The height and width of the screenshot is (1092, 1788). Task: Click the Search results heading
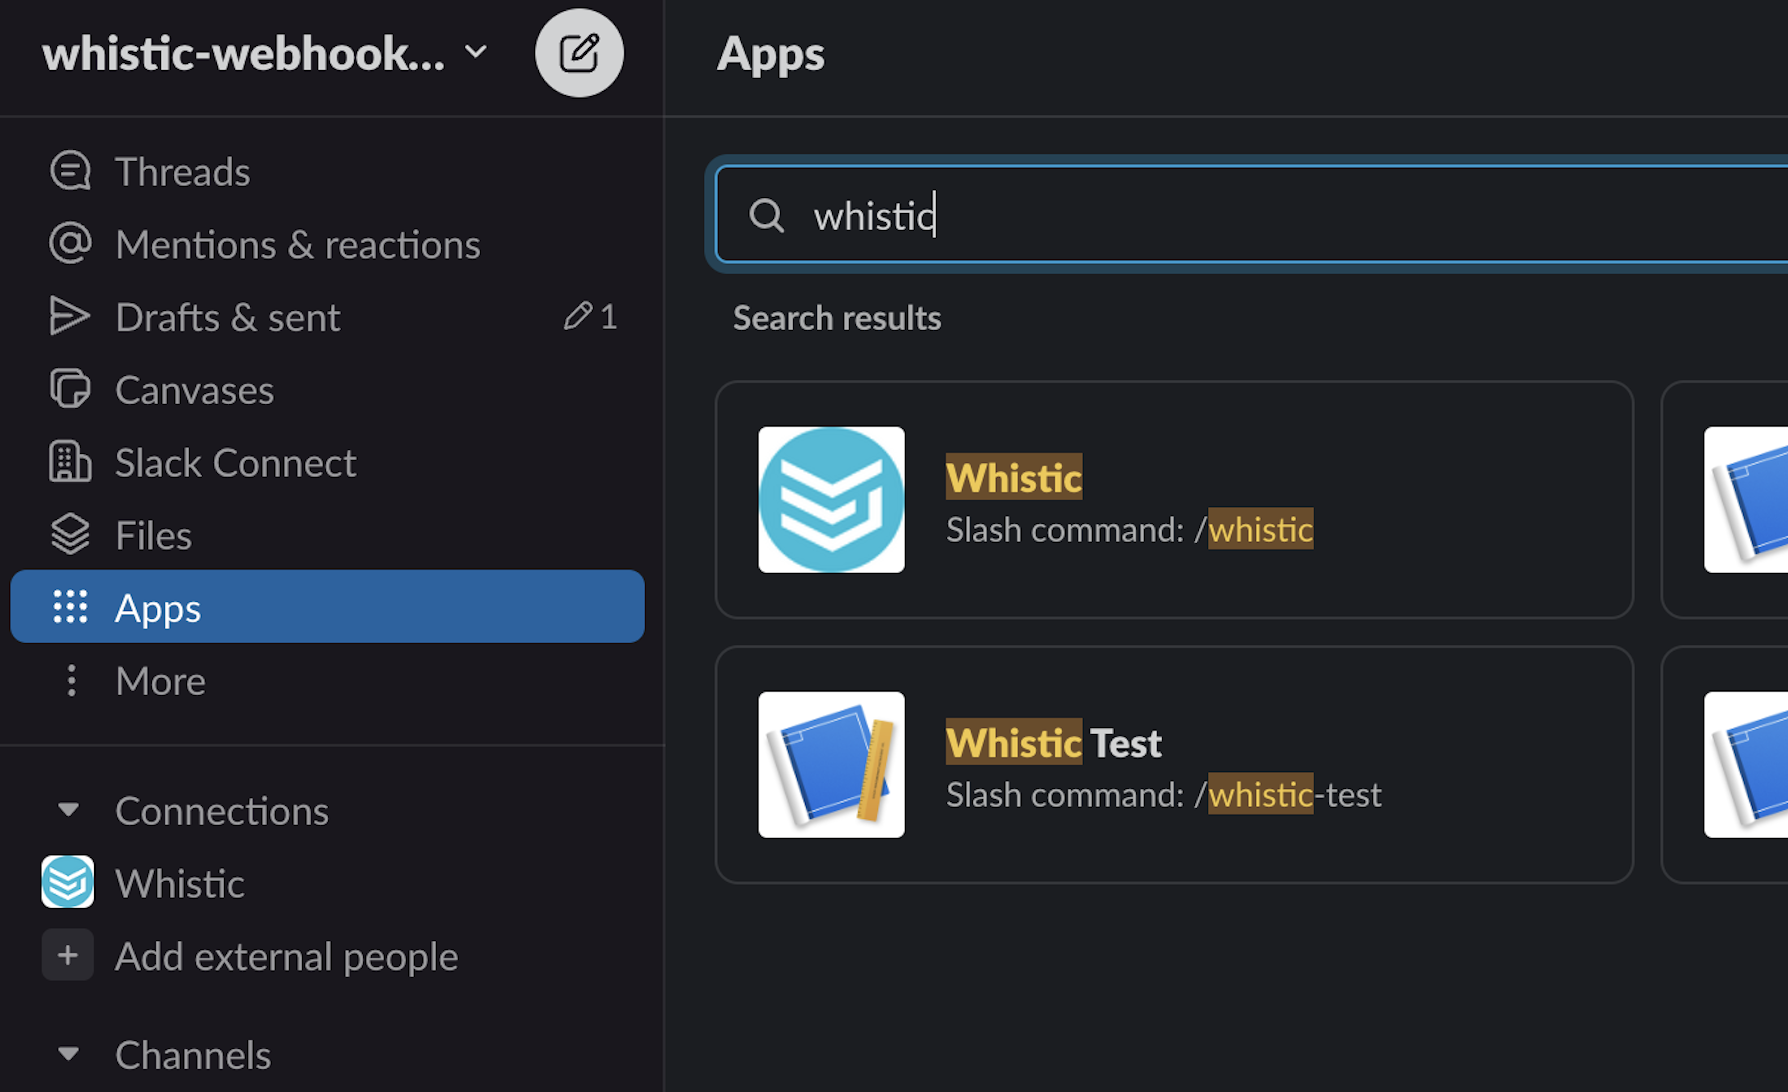(x=837, y=318)
